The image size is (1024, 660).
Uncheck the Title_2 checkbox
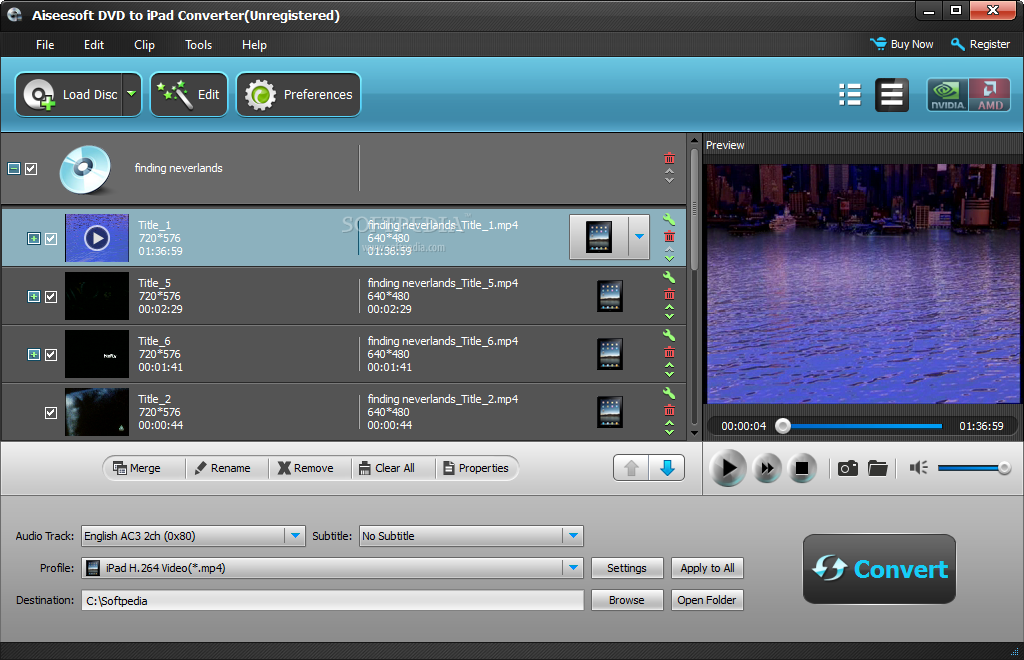pos(51,413)
